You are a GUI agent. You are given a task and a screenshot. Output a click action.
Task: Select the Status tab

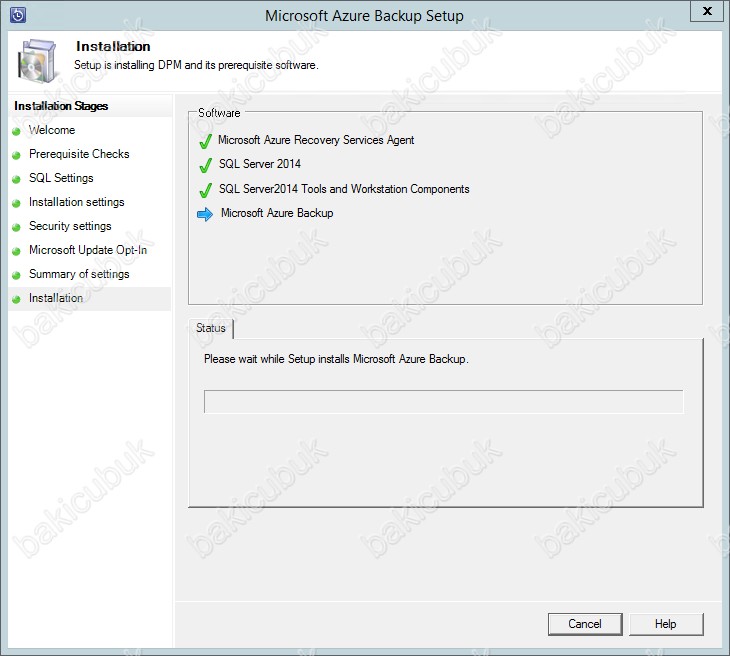pos(211,328)
